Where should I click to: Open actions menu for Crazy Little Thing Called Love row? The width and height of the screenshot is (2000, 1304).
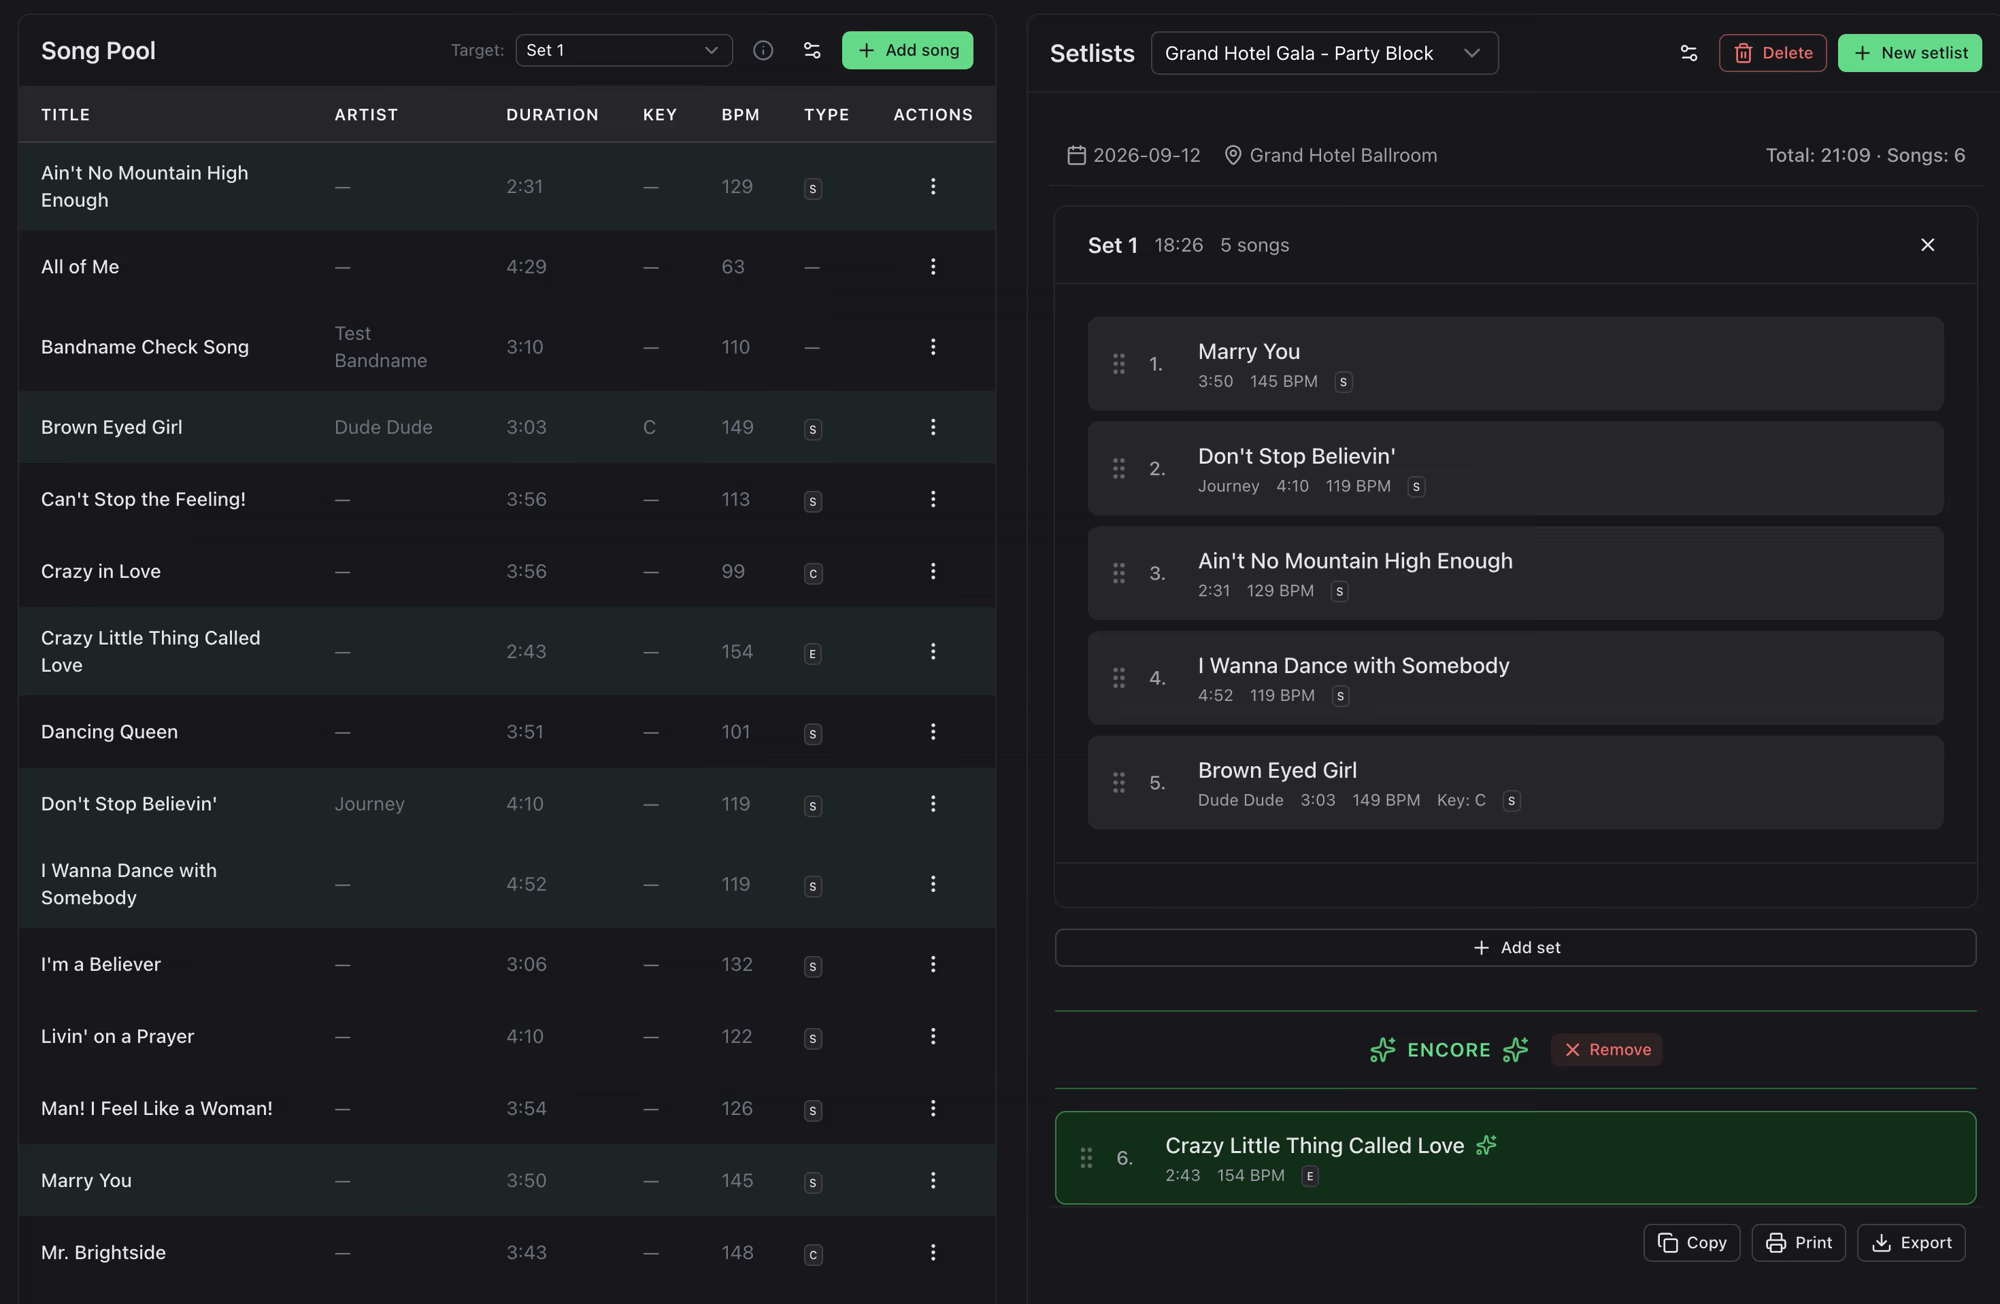pyautogui.click(x=933, y=651)
